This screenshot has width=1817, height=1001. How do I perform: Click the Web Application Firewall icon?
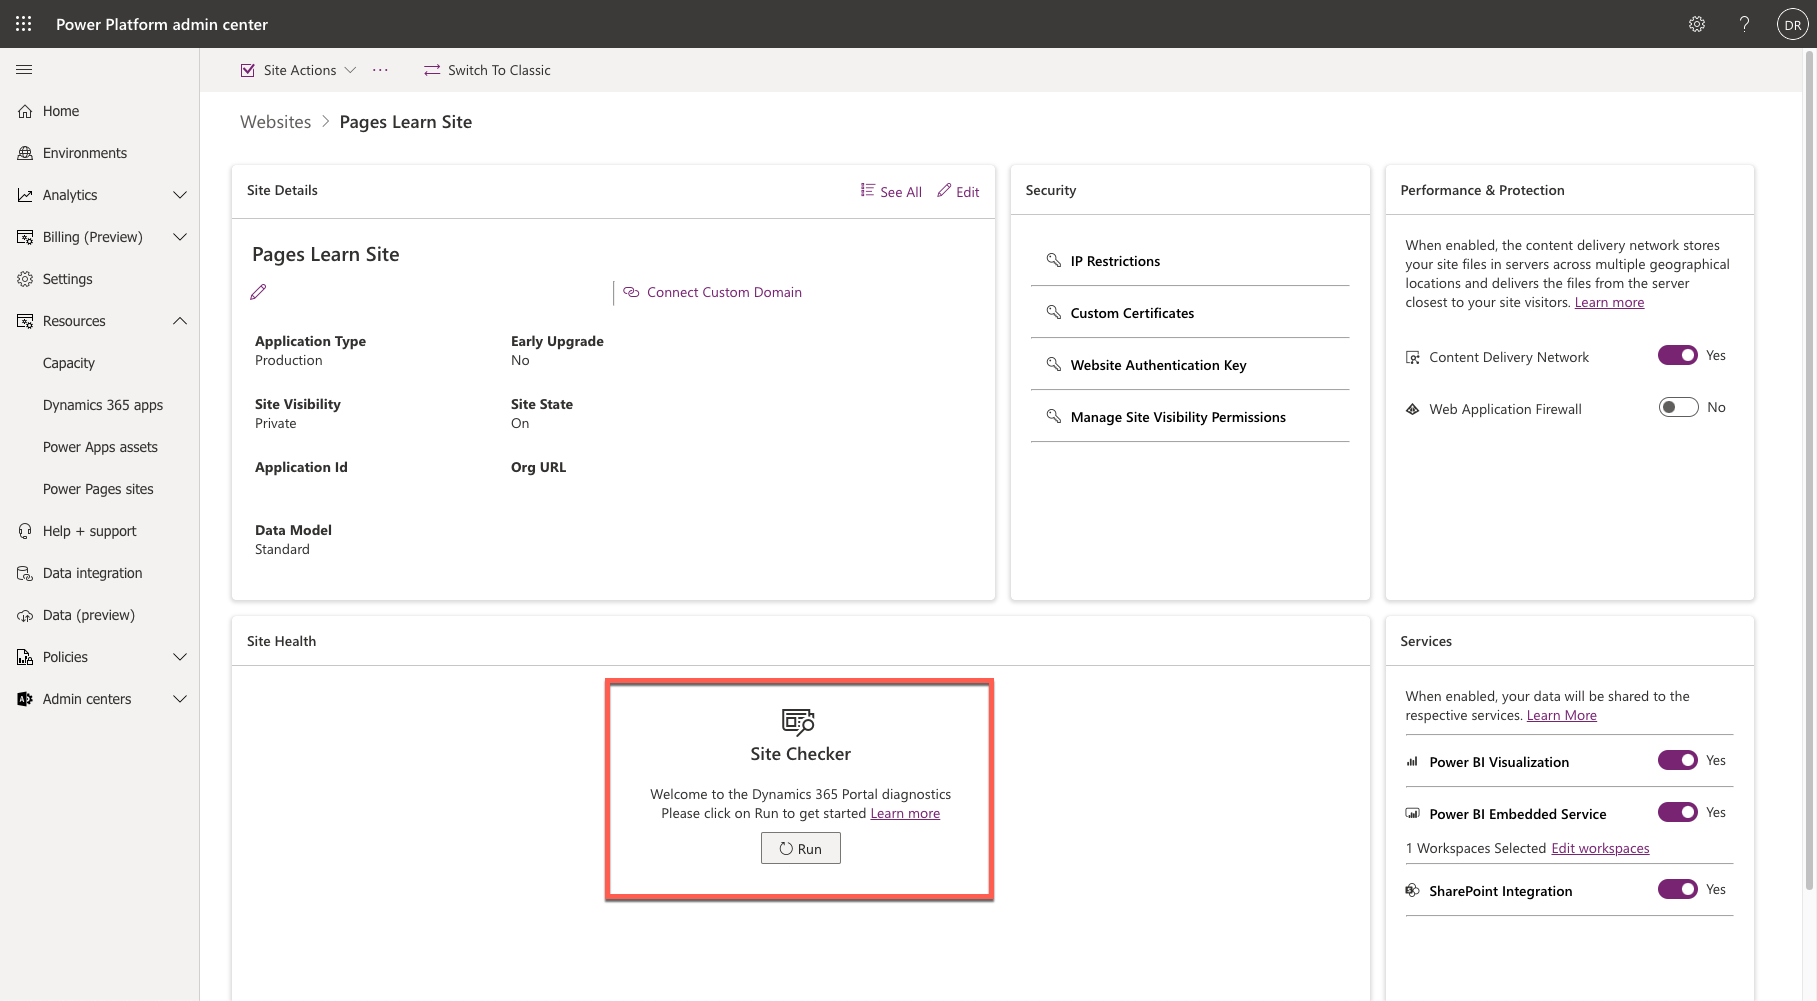tap(1413, 409)
